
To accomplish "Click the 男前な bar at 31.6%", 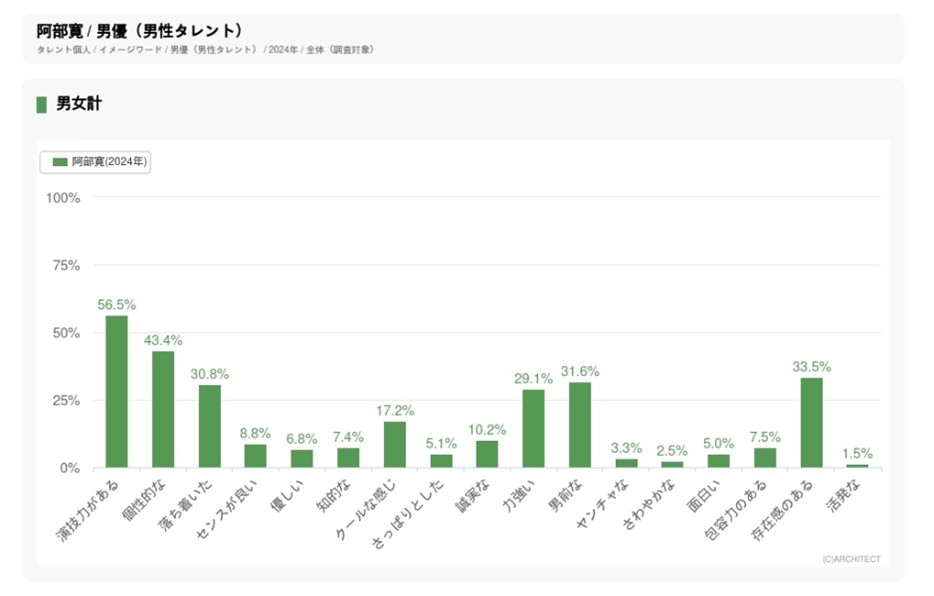I will pyautogui.click(x=580, y=425).
